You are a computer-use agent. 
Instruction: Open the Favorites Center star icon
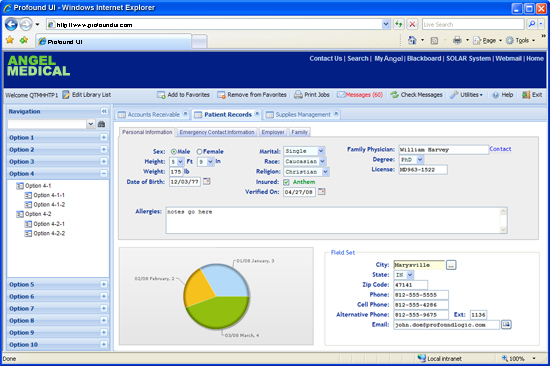(10, 41)
